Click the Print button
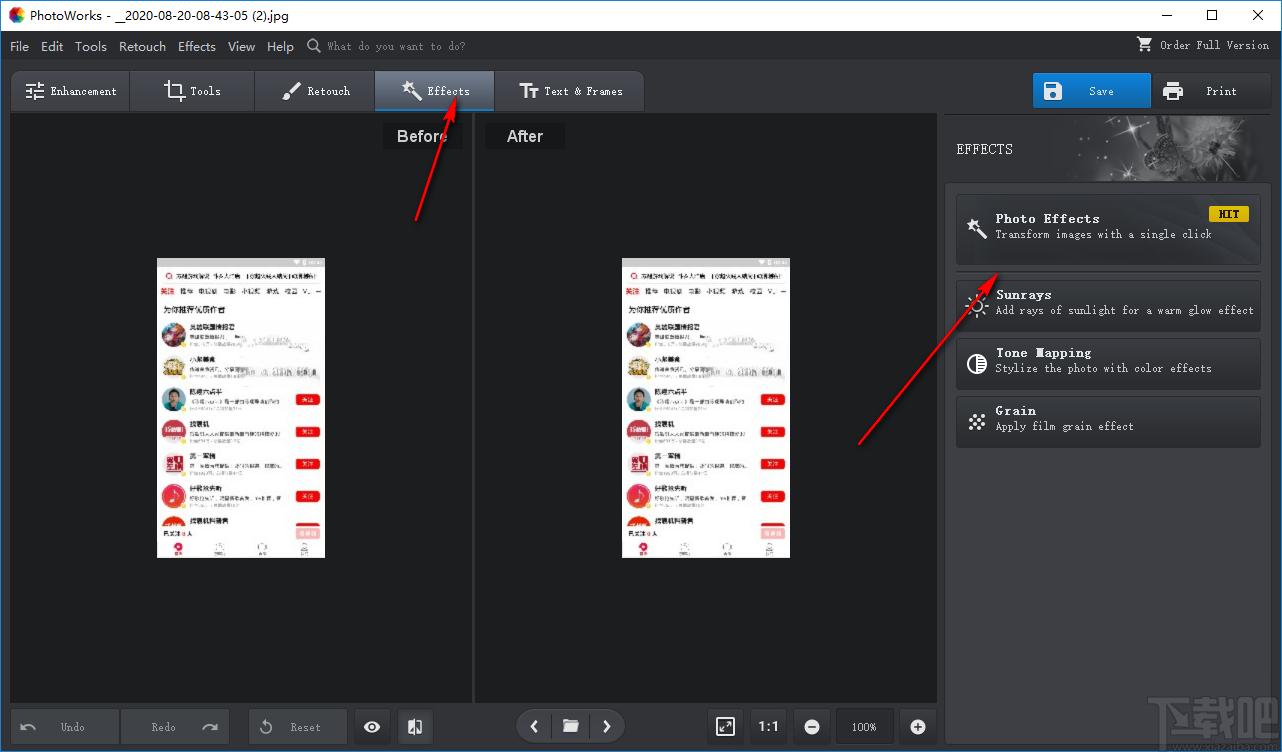 (x=1211, y=91)
